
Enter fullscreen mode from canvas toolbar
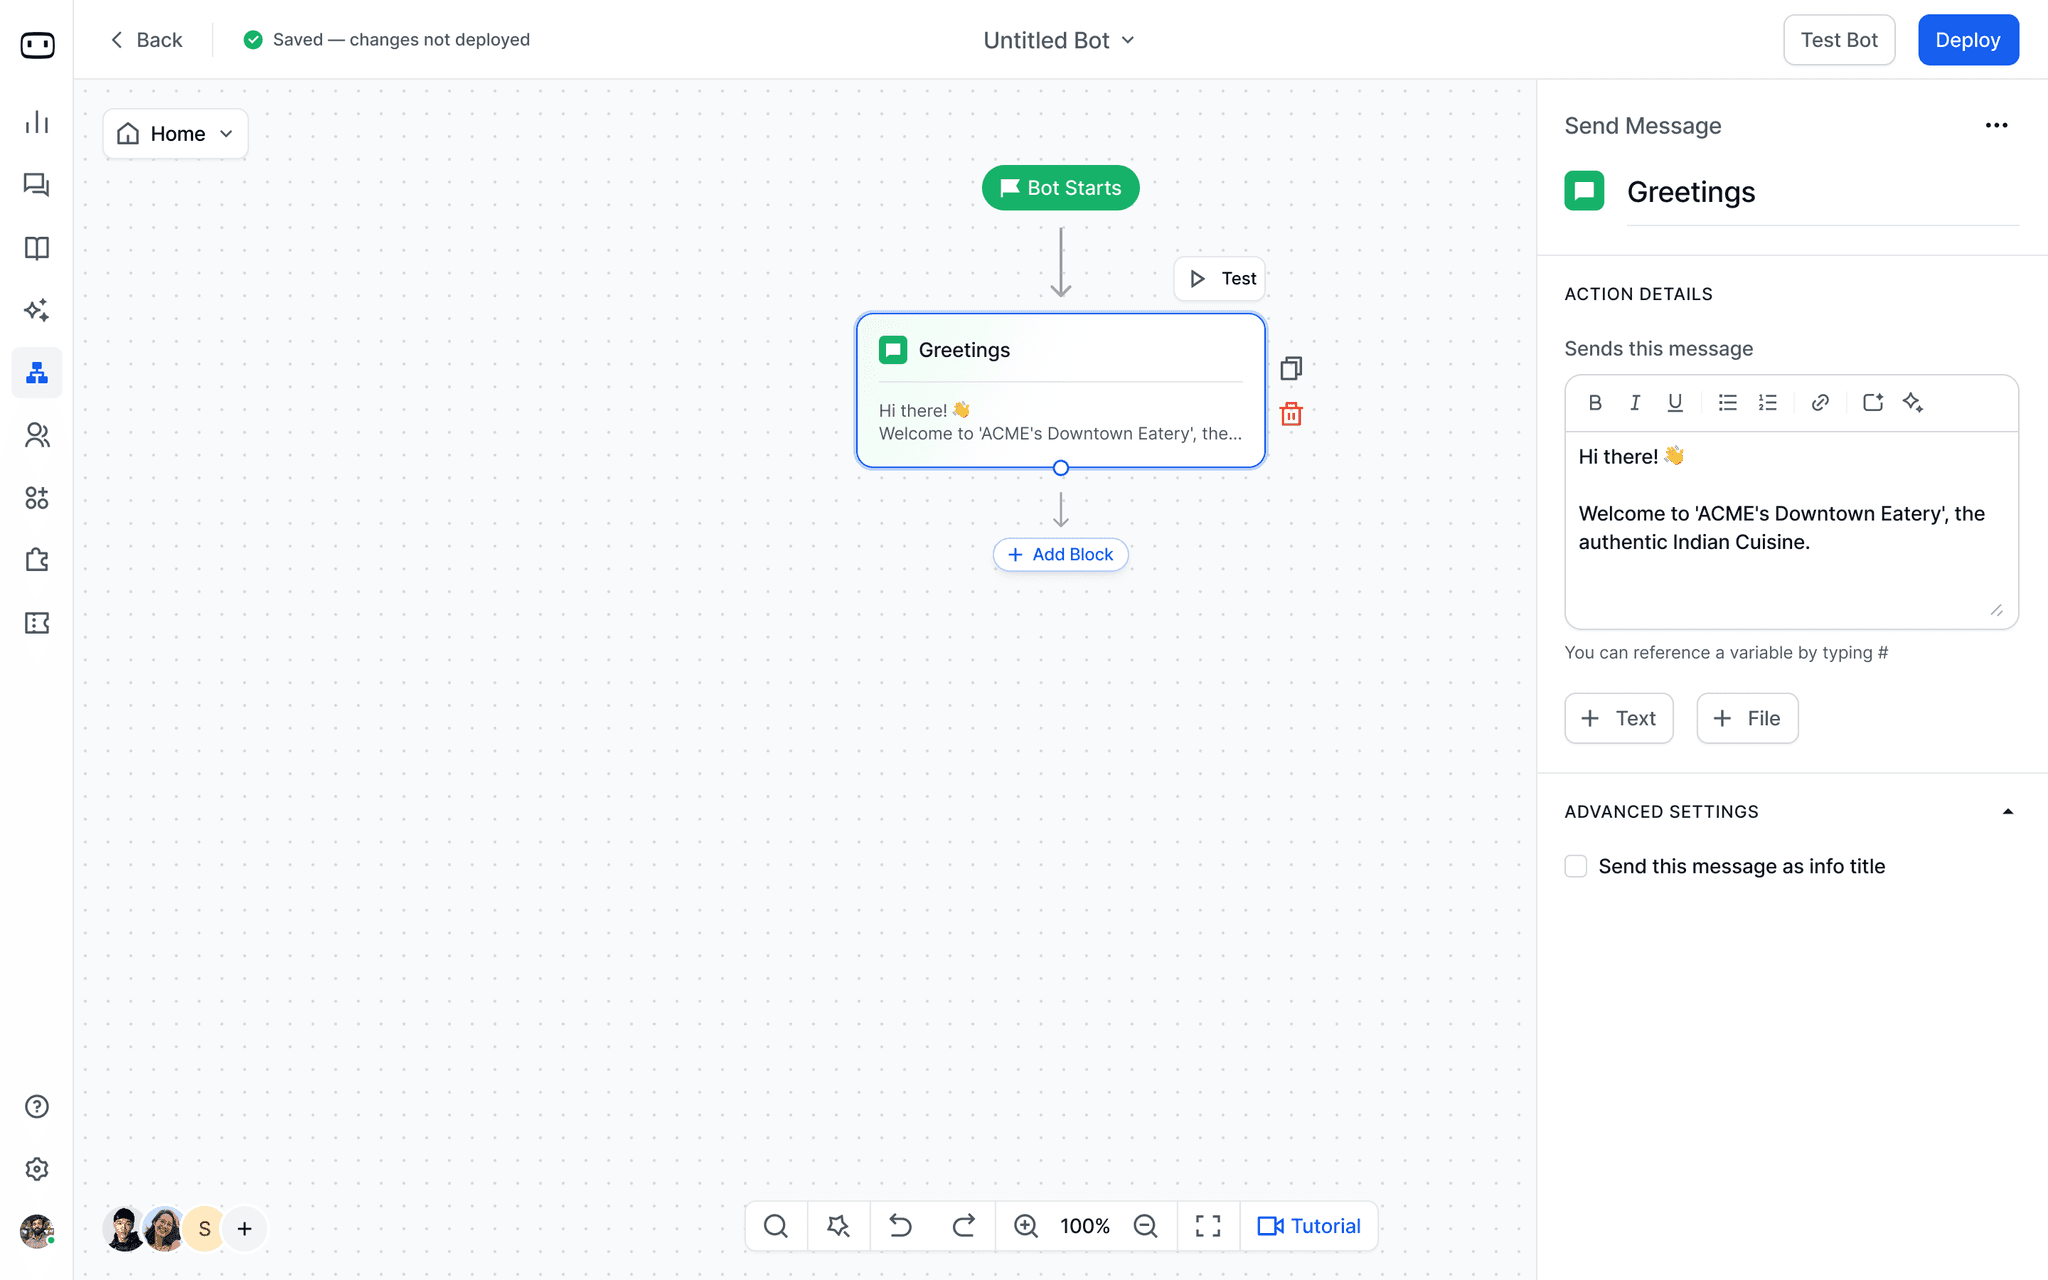(1207, 1225)
